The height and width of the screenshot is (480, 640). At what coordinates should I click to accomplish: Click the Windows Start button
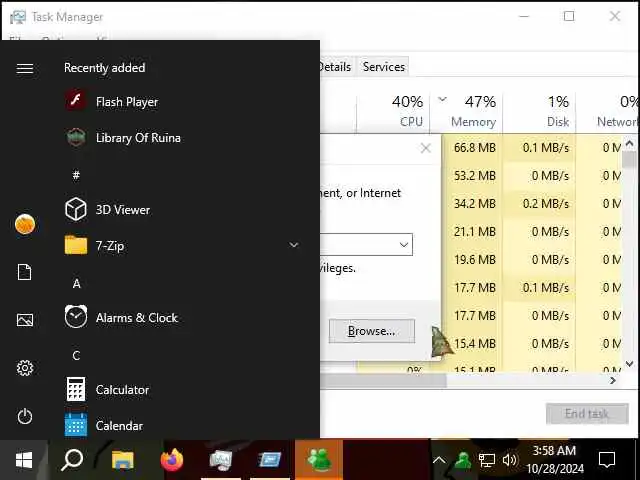click(x=24, y=460)
